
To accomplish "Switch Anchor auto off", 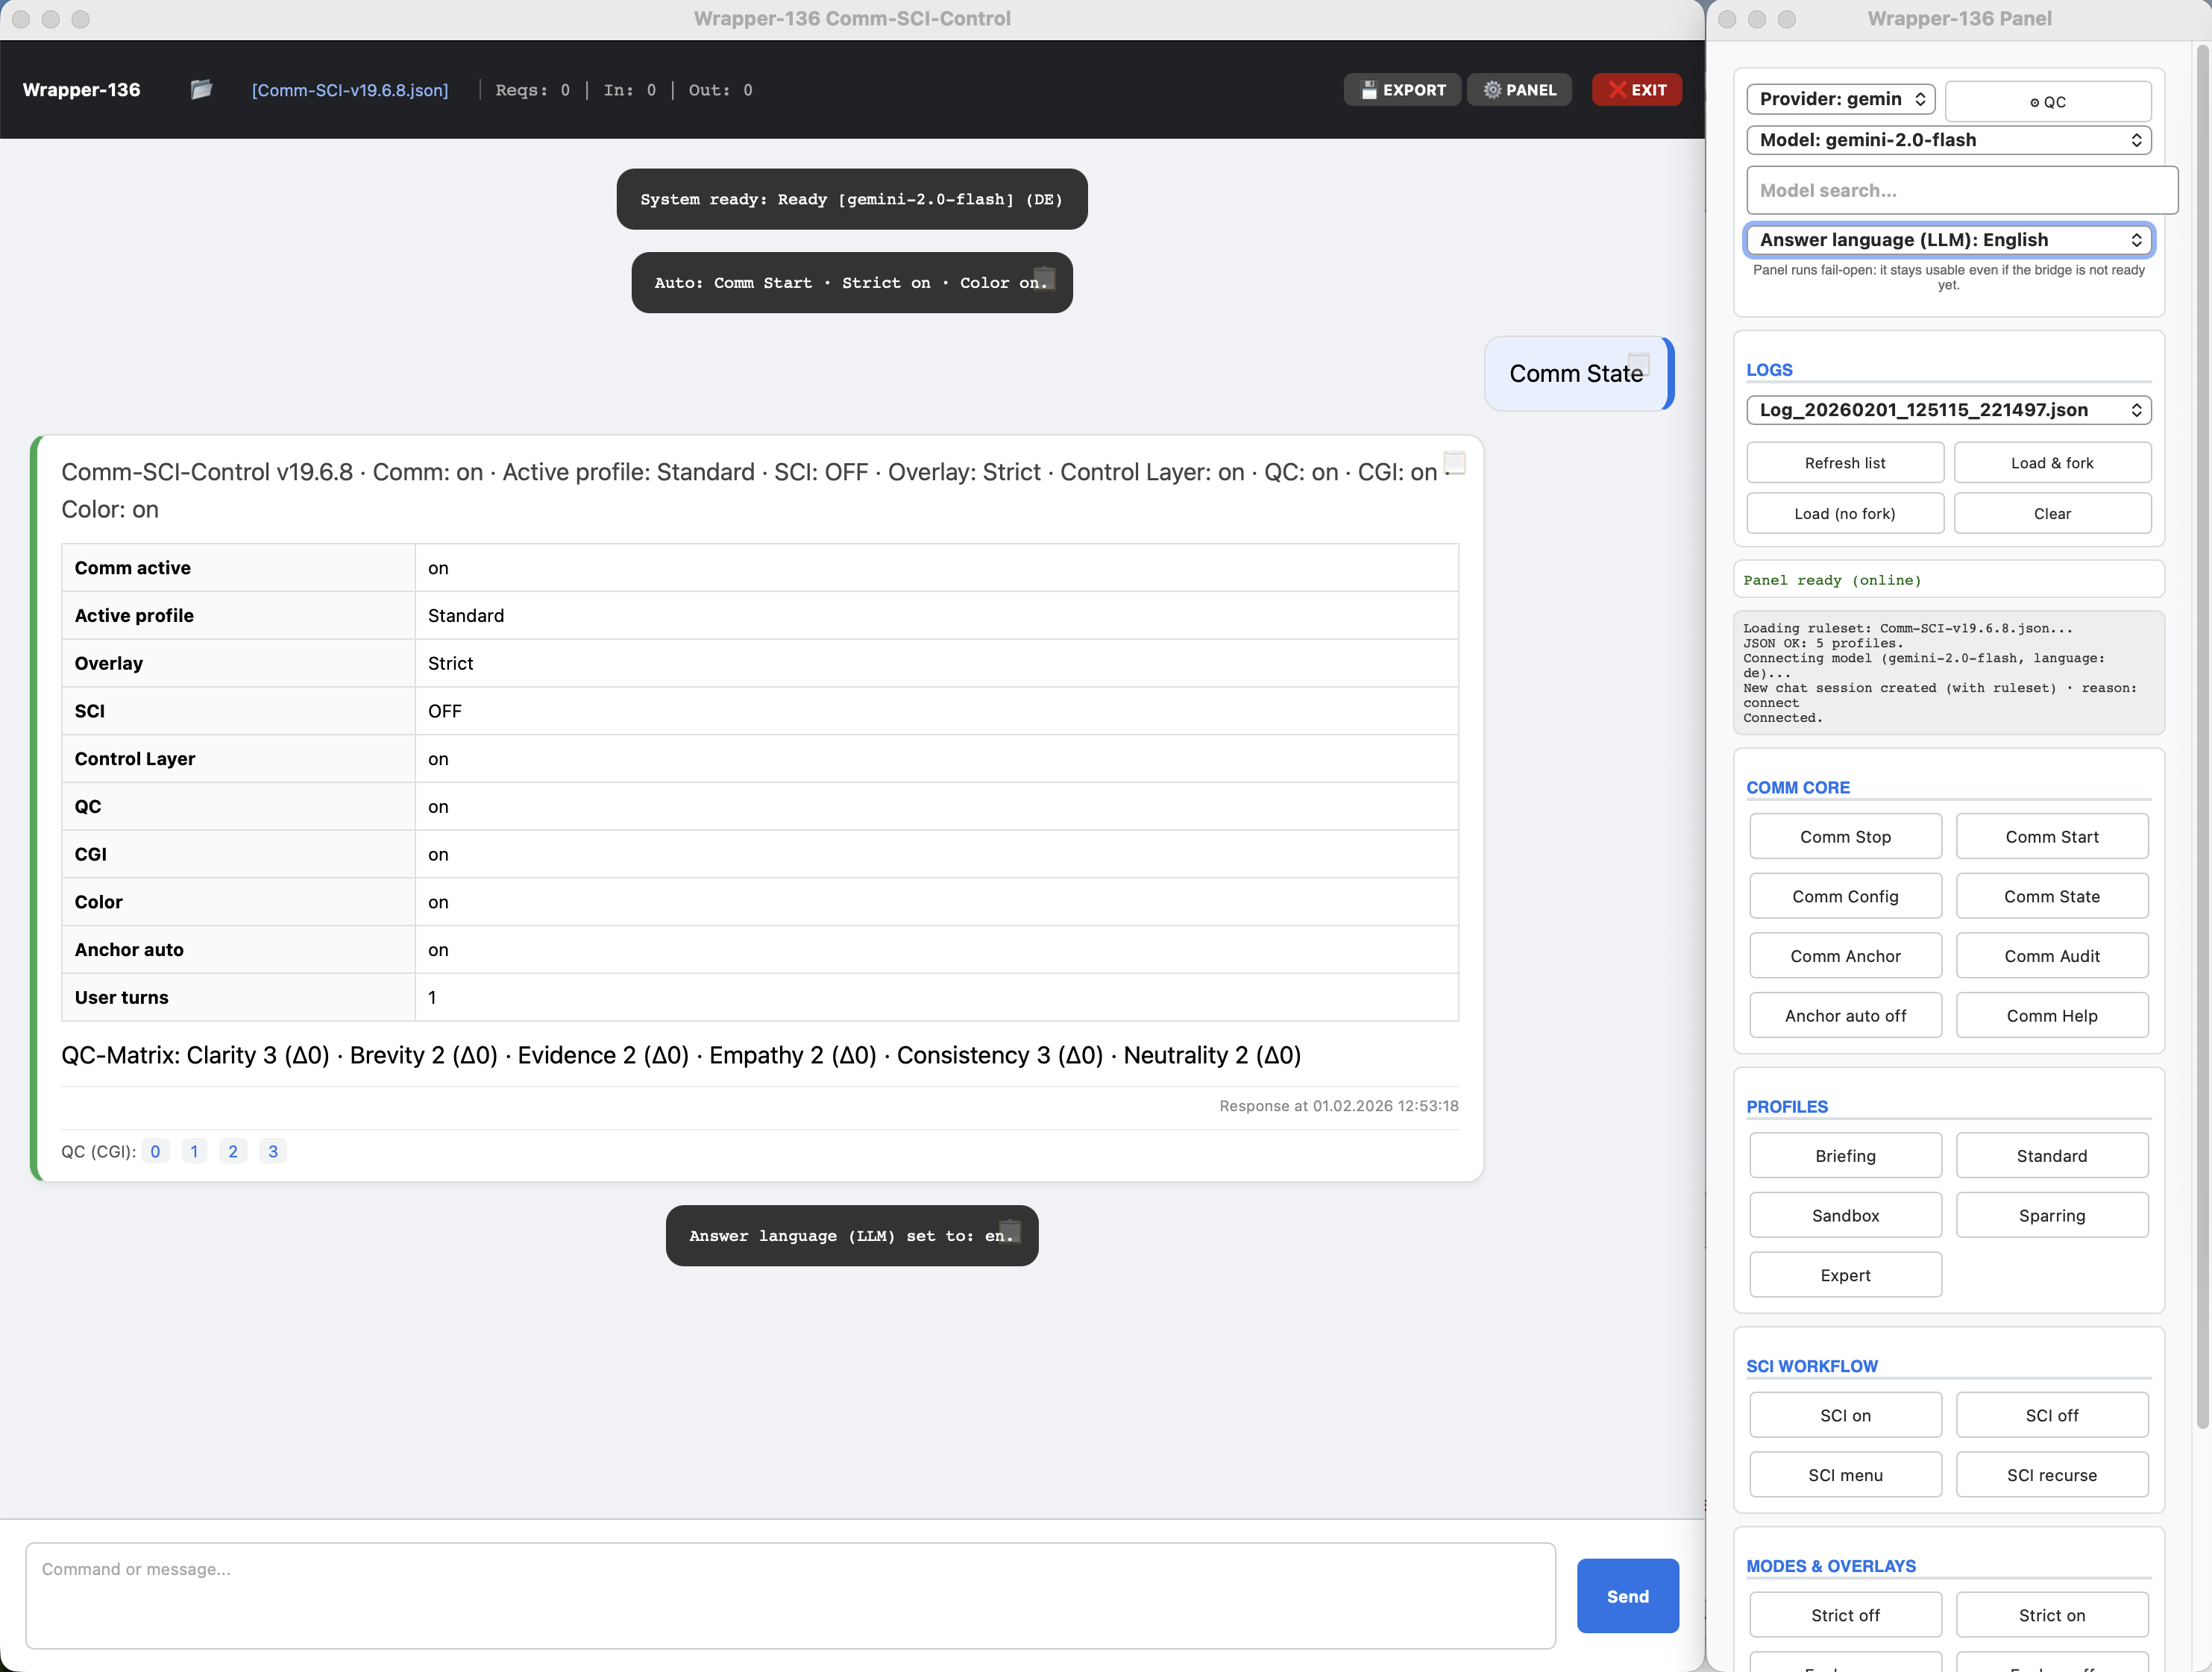I will (x=1845, y=1014).
